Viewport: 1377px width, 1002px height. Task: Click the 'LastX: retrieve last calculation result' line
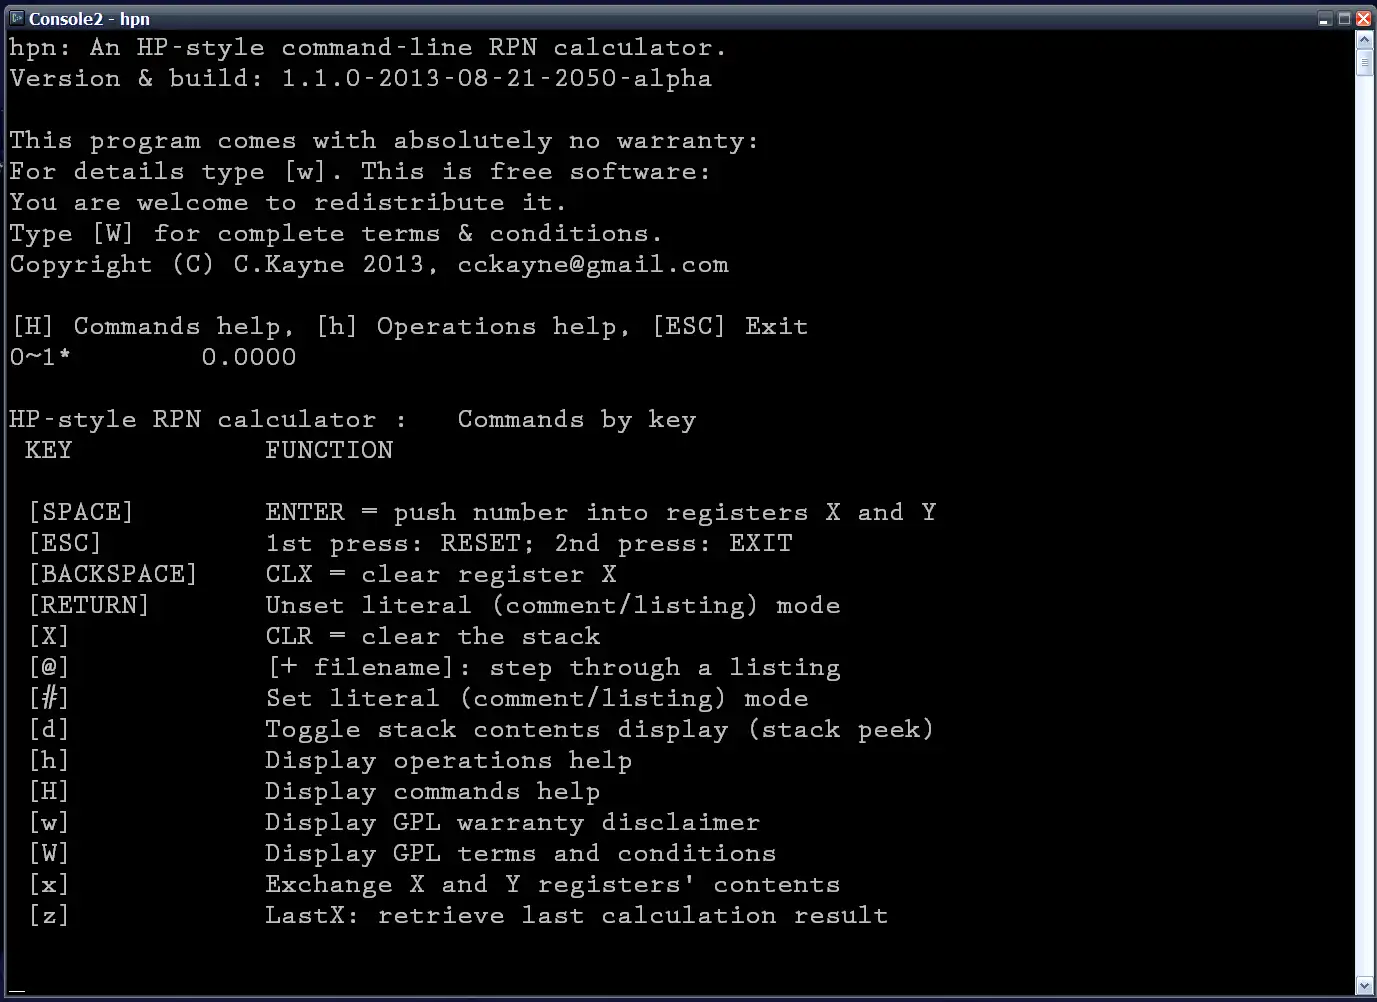tap(576, 916)
